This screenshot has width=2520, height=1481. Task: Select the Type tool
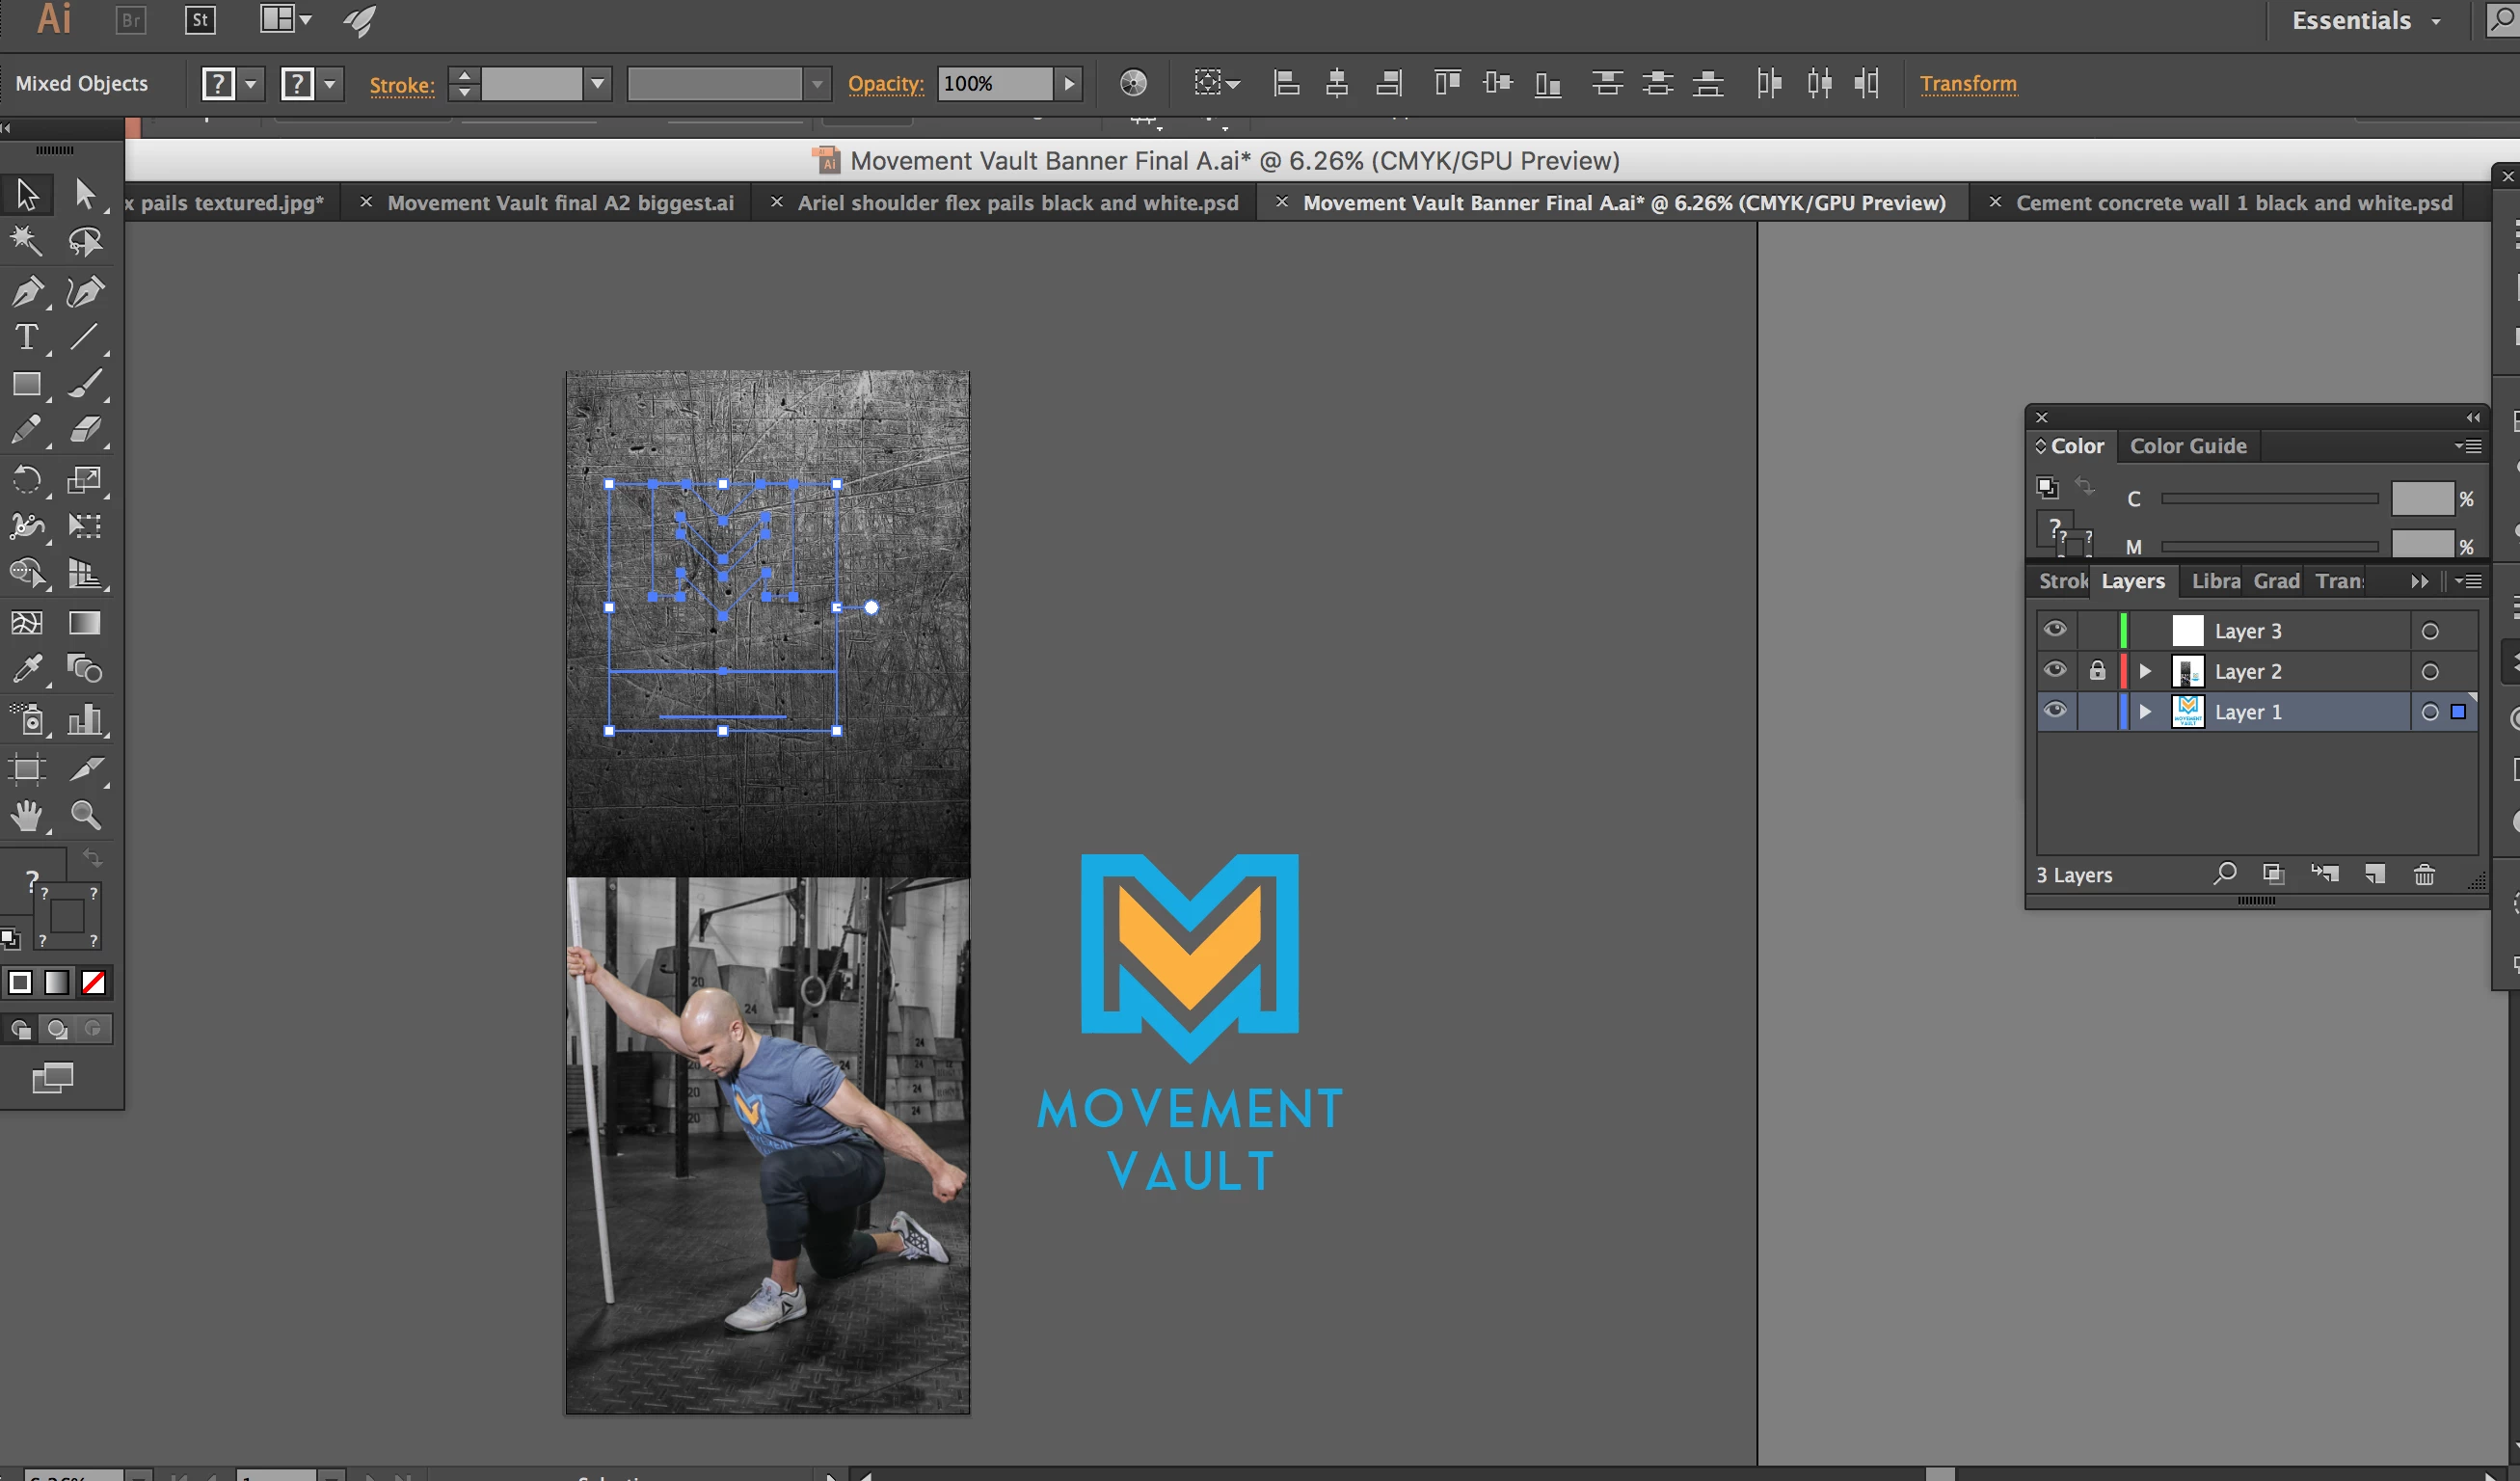pos(27,338)
